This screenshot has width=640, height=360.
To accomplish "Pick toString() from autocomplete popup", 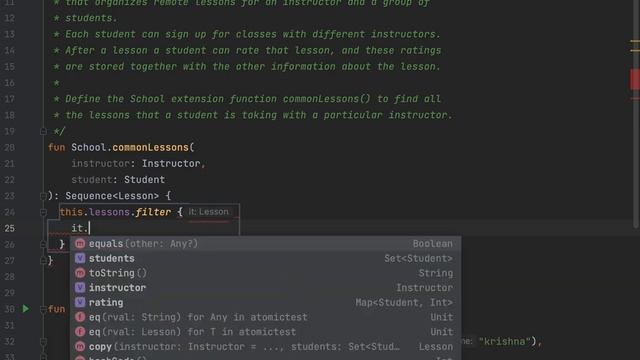I will coord(266,273).
